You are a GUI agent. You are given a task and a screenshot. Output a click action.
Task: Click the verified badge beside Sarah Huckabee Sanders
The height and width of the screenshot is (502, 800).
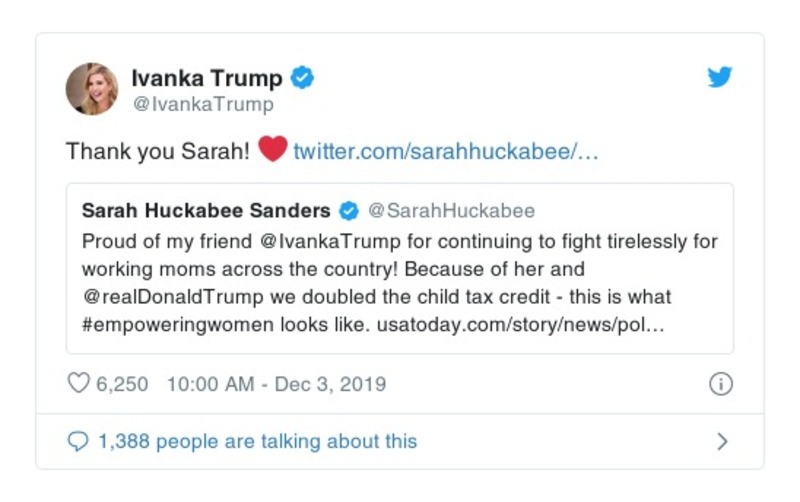(x=350, y=211)
